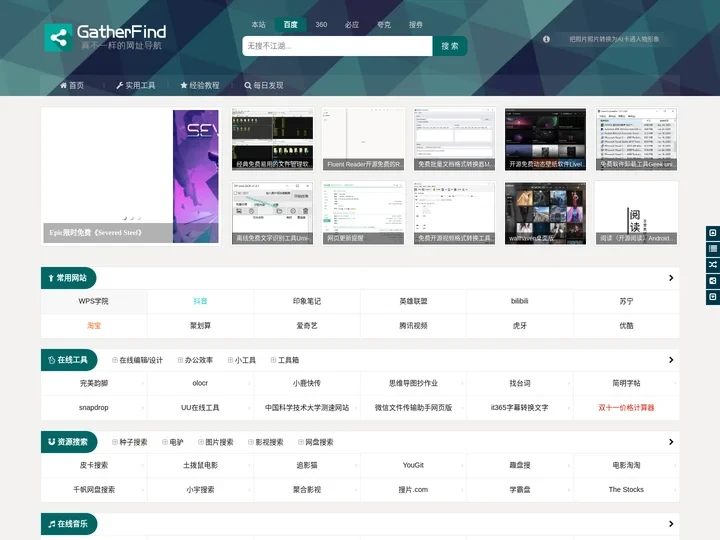Open The Stocks link
720x540 pixels.
[626, 489]
